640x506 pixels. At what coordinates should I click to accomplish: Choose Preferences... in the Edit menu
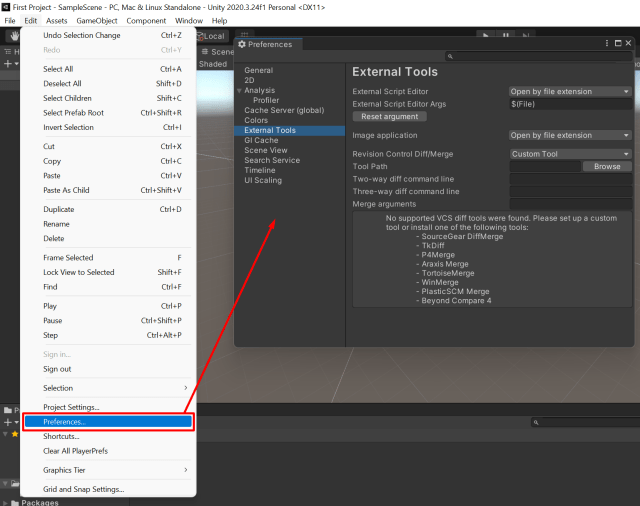pos(108,422)
